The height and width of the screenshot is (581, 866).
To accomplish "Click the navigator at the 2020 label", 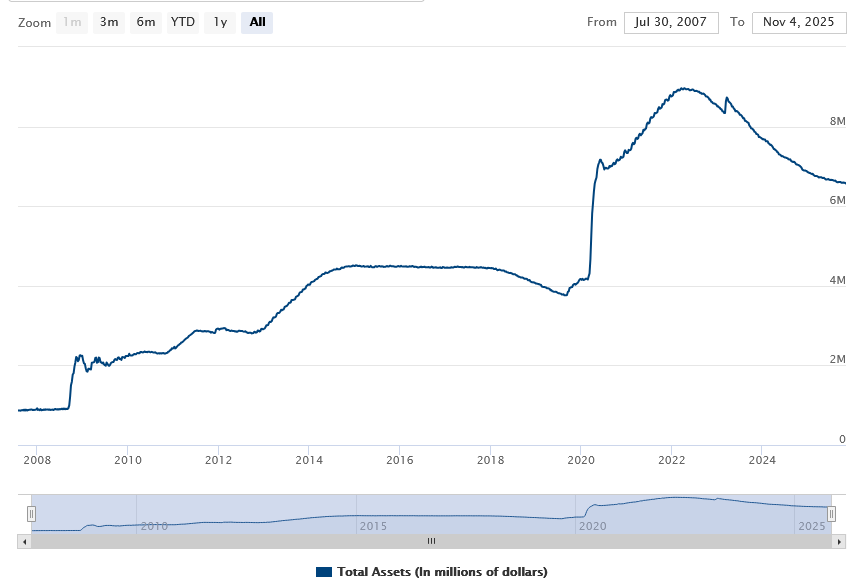I will click(x=592, y=526).
